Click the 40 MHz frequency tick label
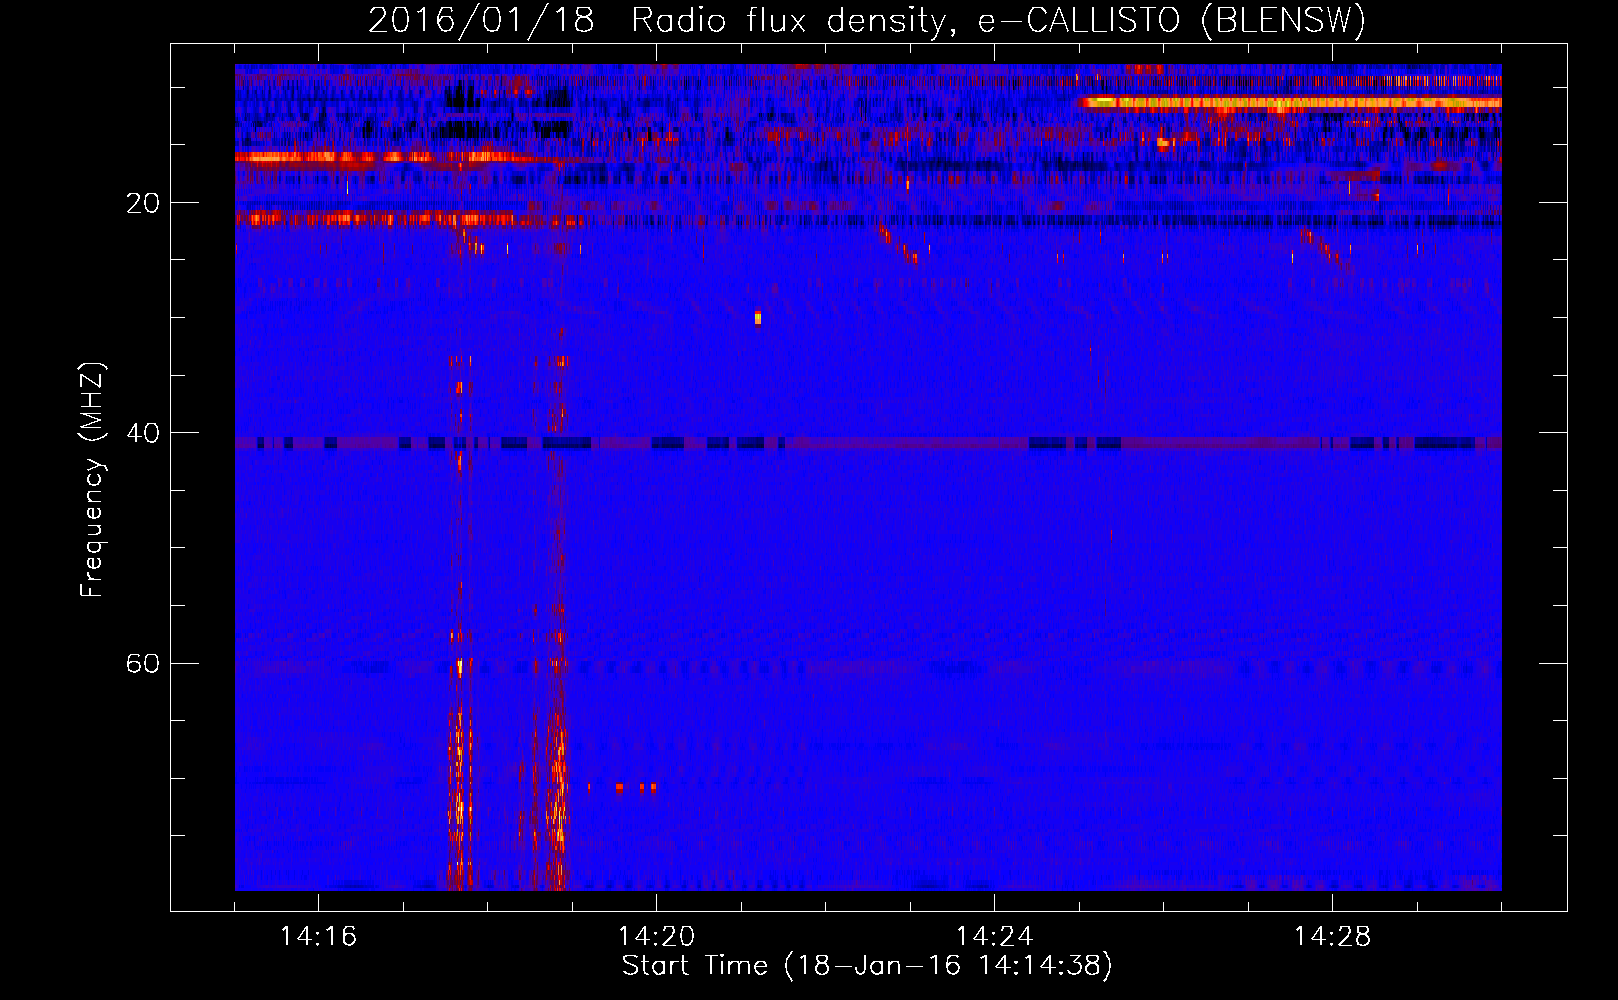1618x1000 pixels. [142, 433]
